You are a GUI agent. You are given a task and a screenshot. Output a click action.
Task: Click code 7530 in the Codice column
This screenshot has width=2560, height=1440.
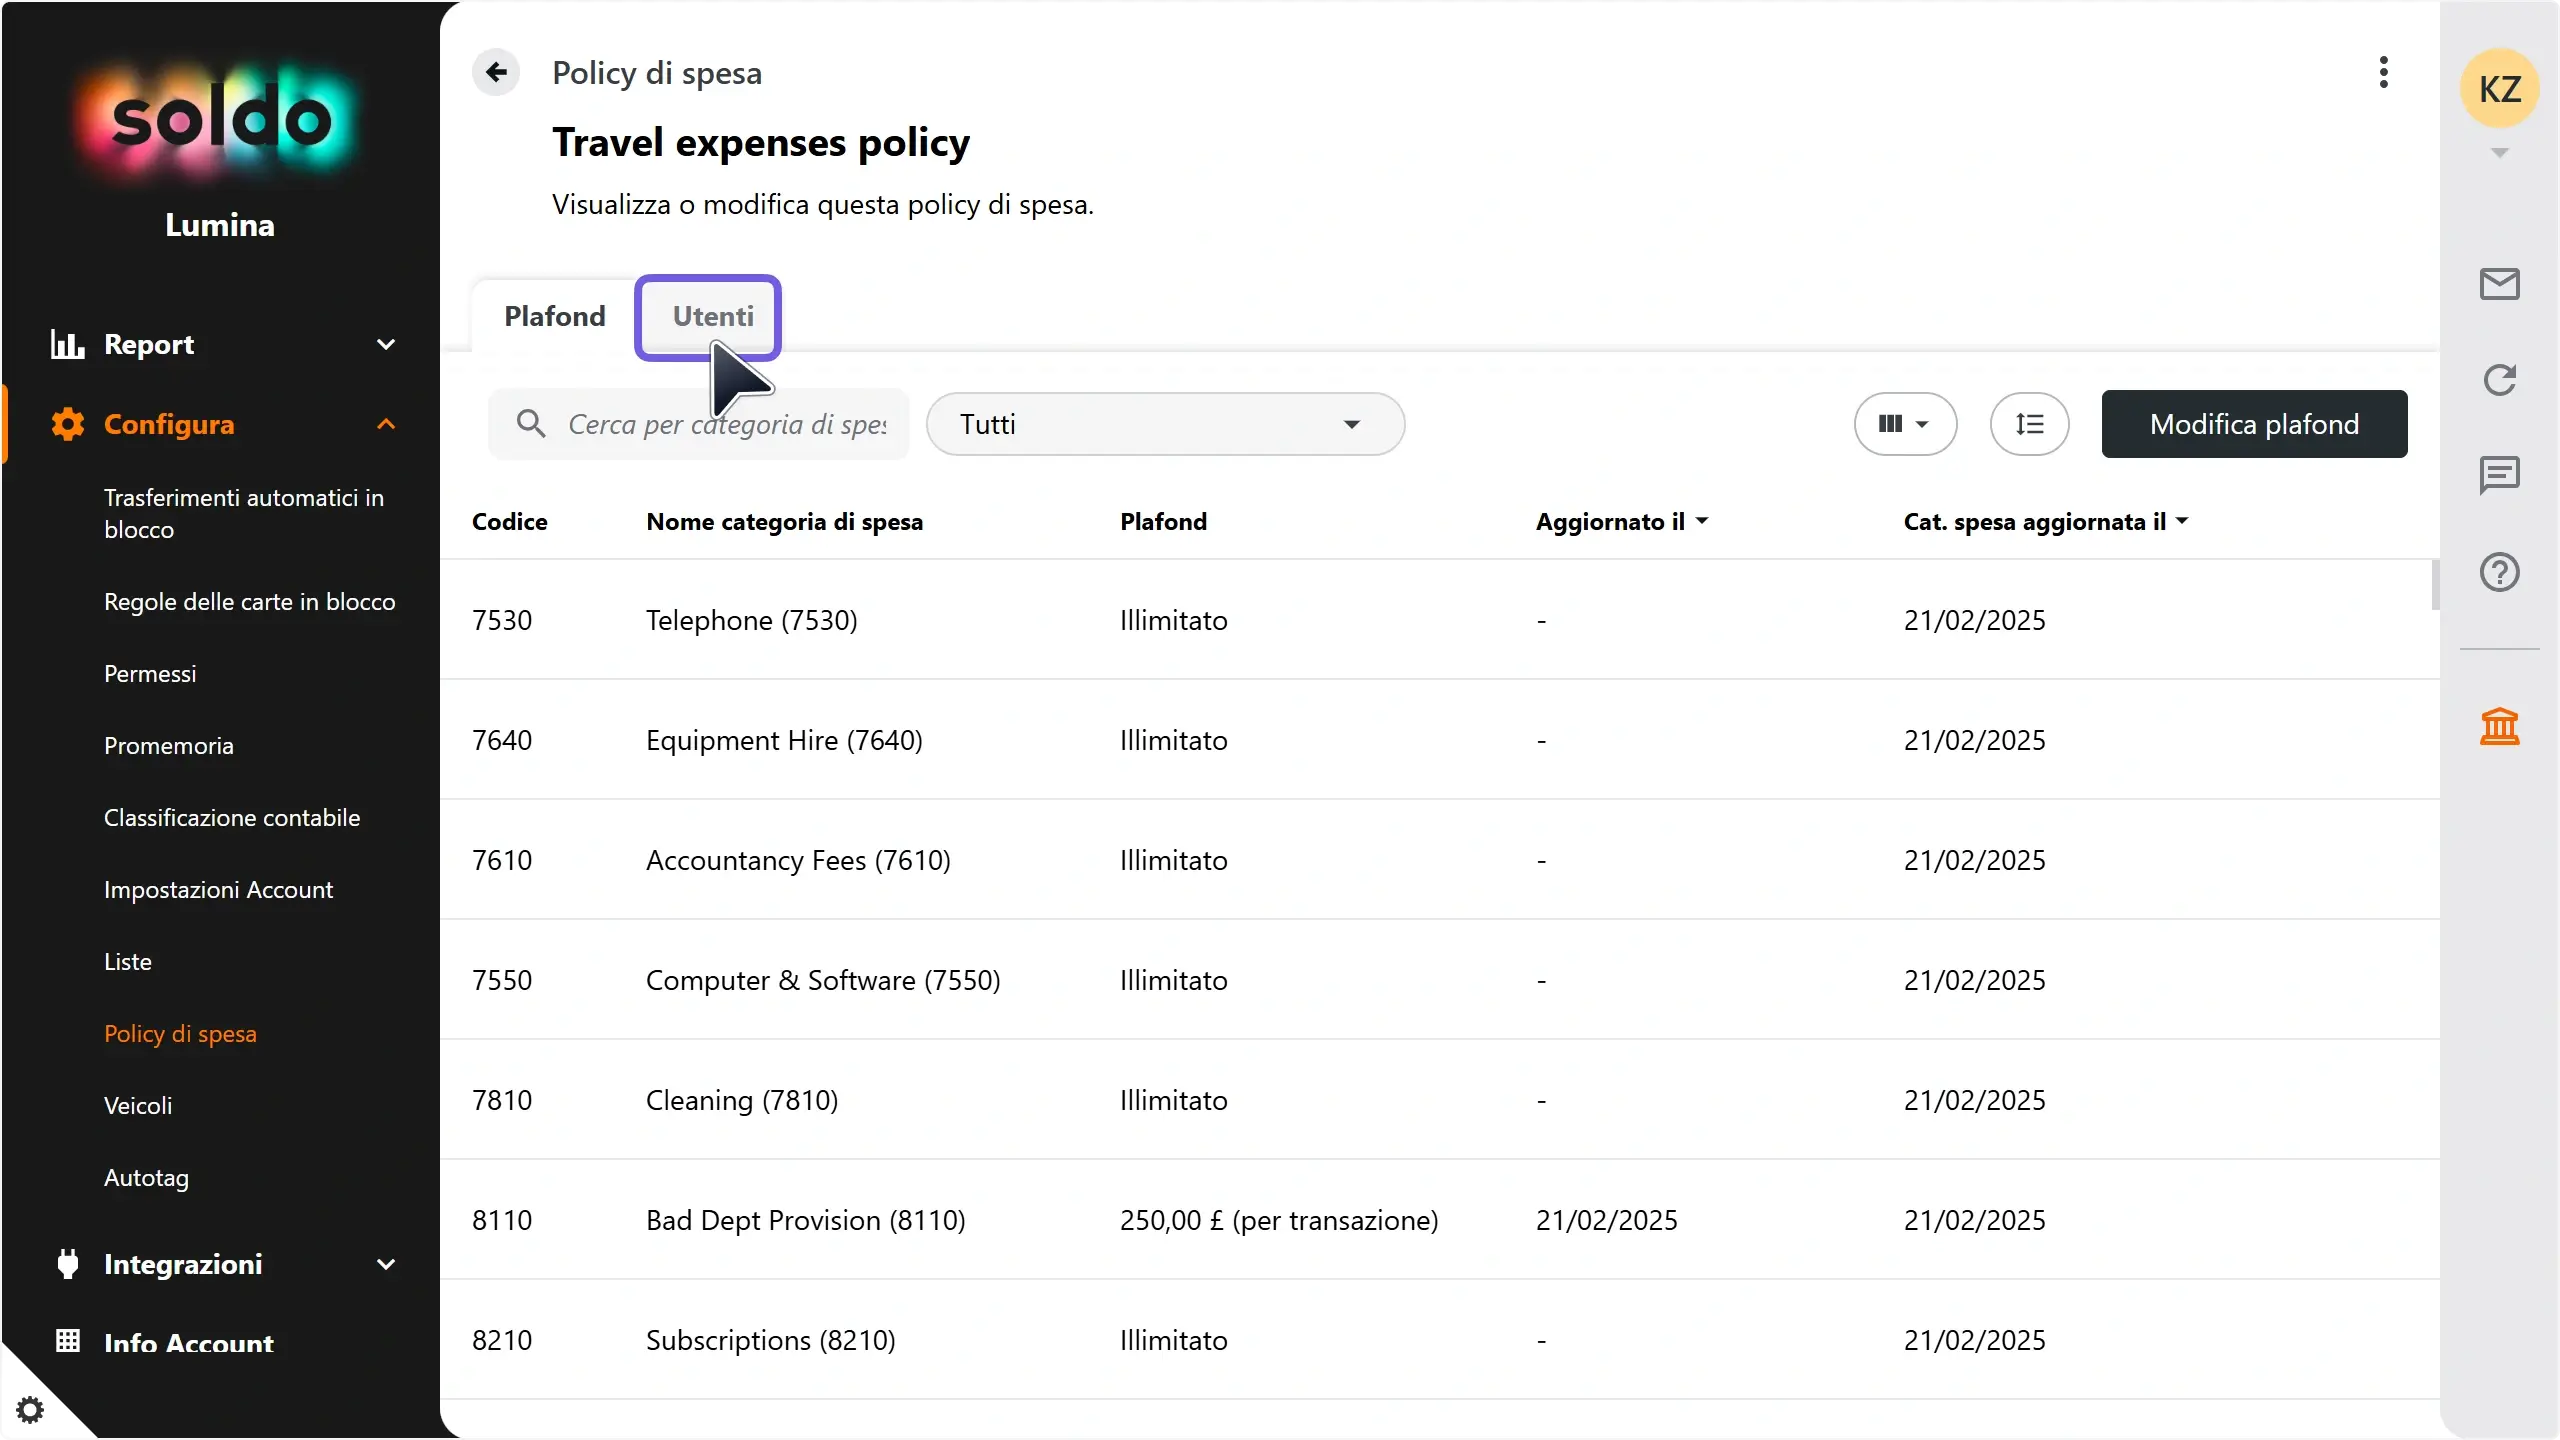[x=502, y=620]
